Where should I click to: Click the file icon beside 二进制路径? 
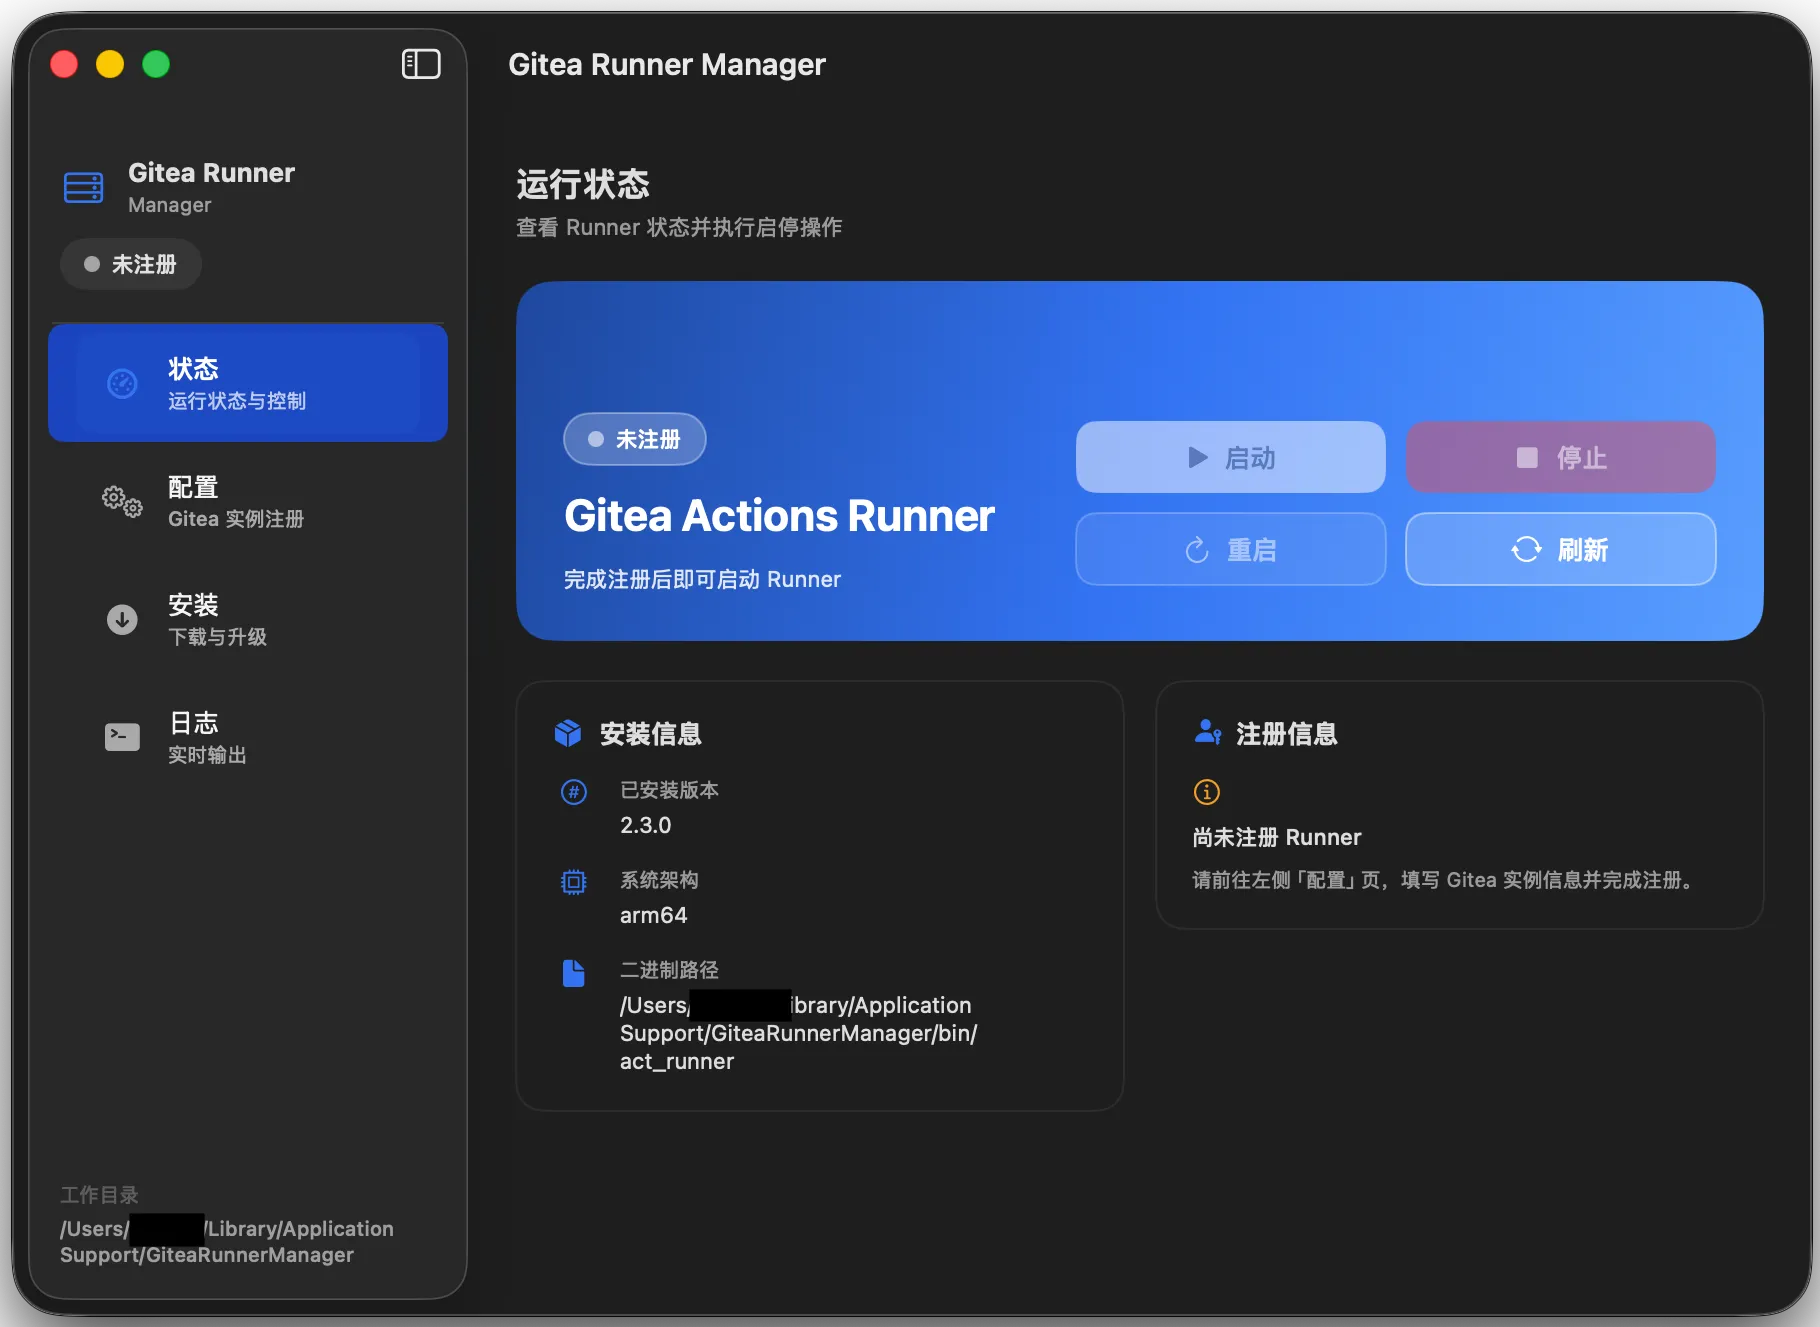[x=574, y=973]
